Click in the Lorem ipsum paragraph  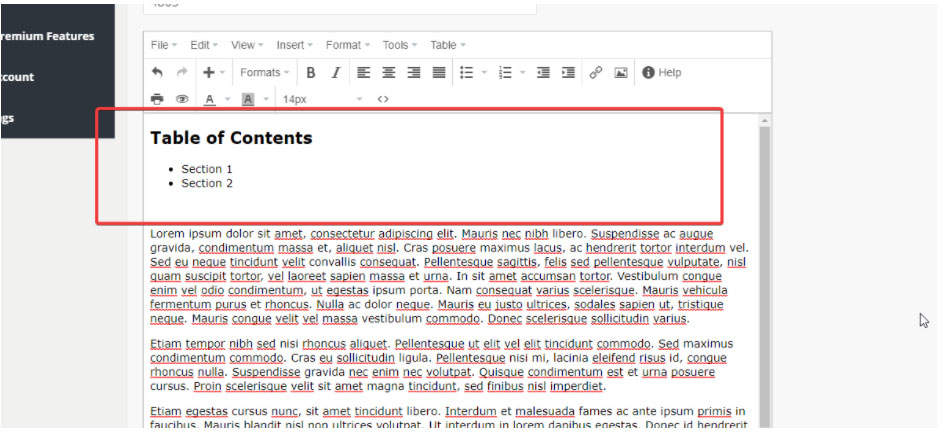click(x=449, y=276)
